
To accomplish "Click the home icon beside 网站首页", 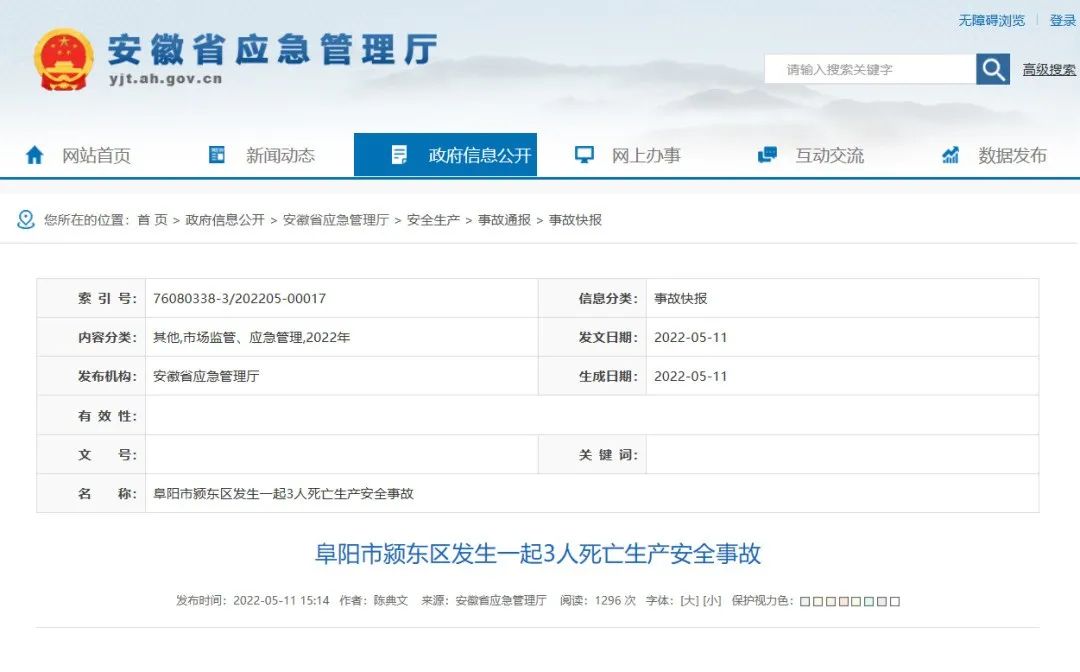I will click(x=34, y=156).
